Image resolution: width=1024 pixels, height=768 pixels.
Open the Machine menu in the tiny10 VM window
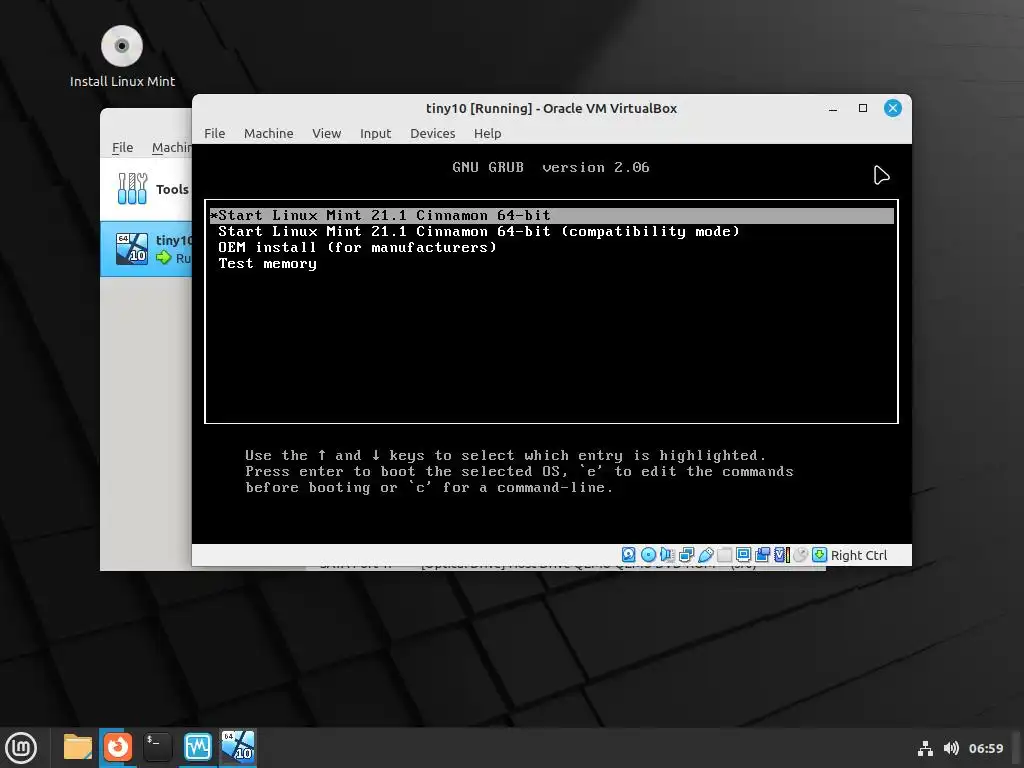[268, 133]
